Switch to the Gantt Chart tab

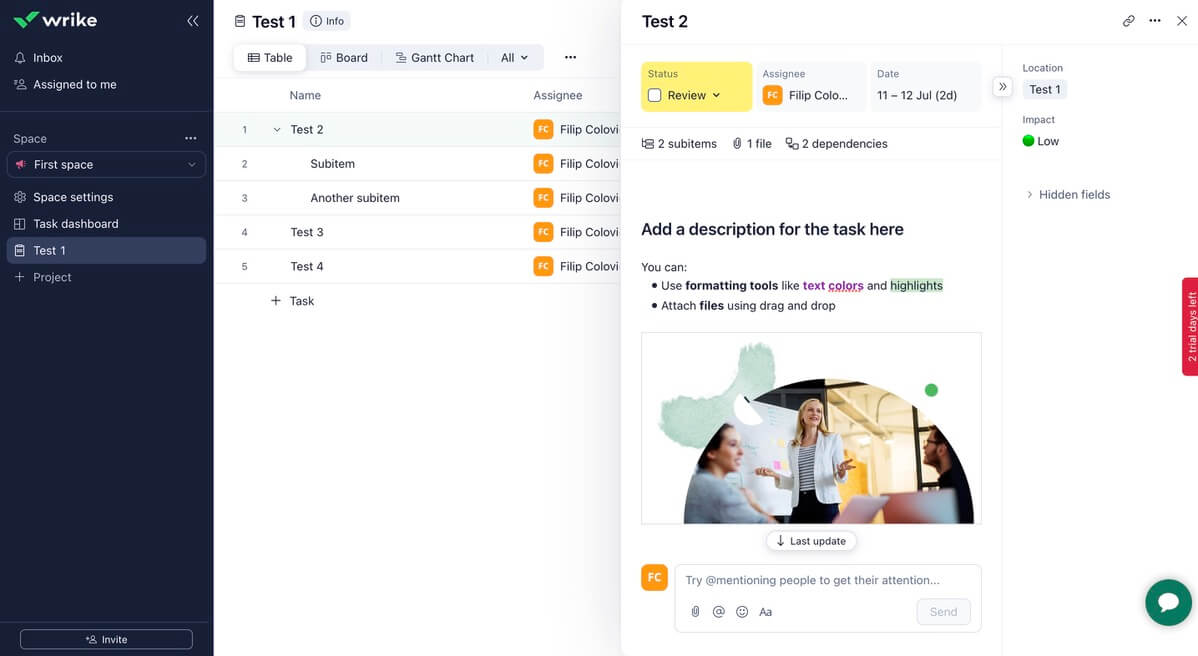click(434, 57)
